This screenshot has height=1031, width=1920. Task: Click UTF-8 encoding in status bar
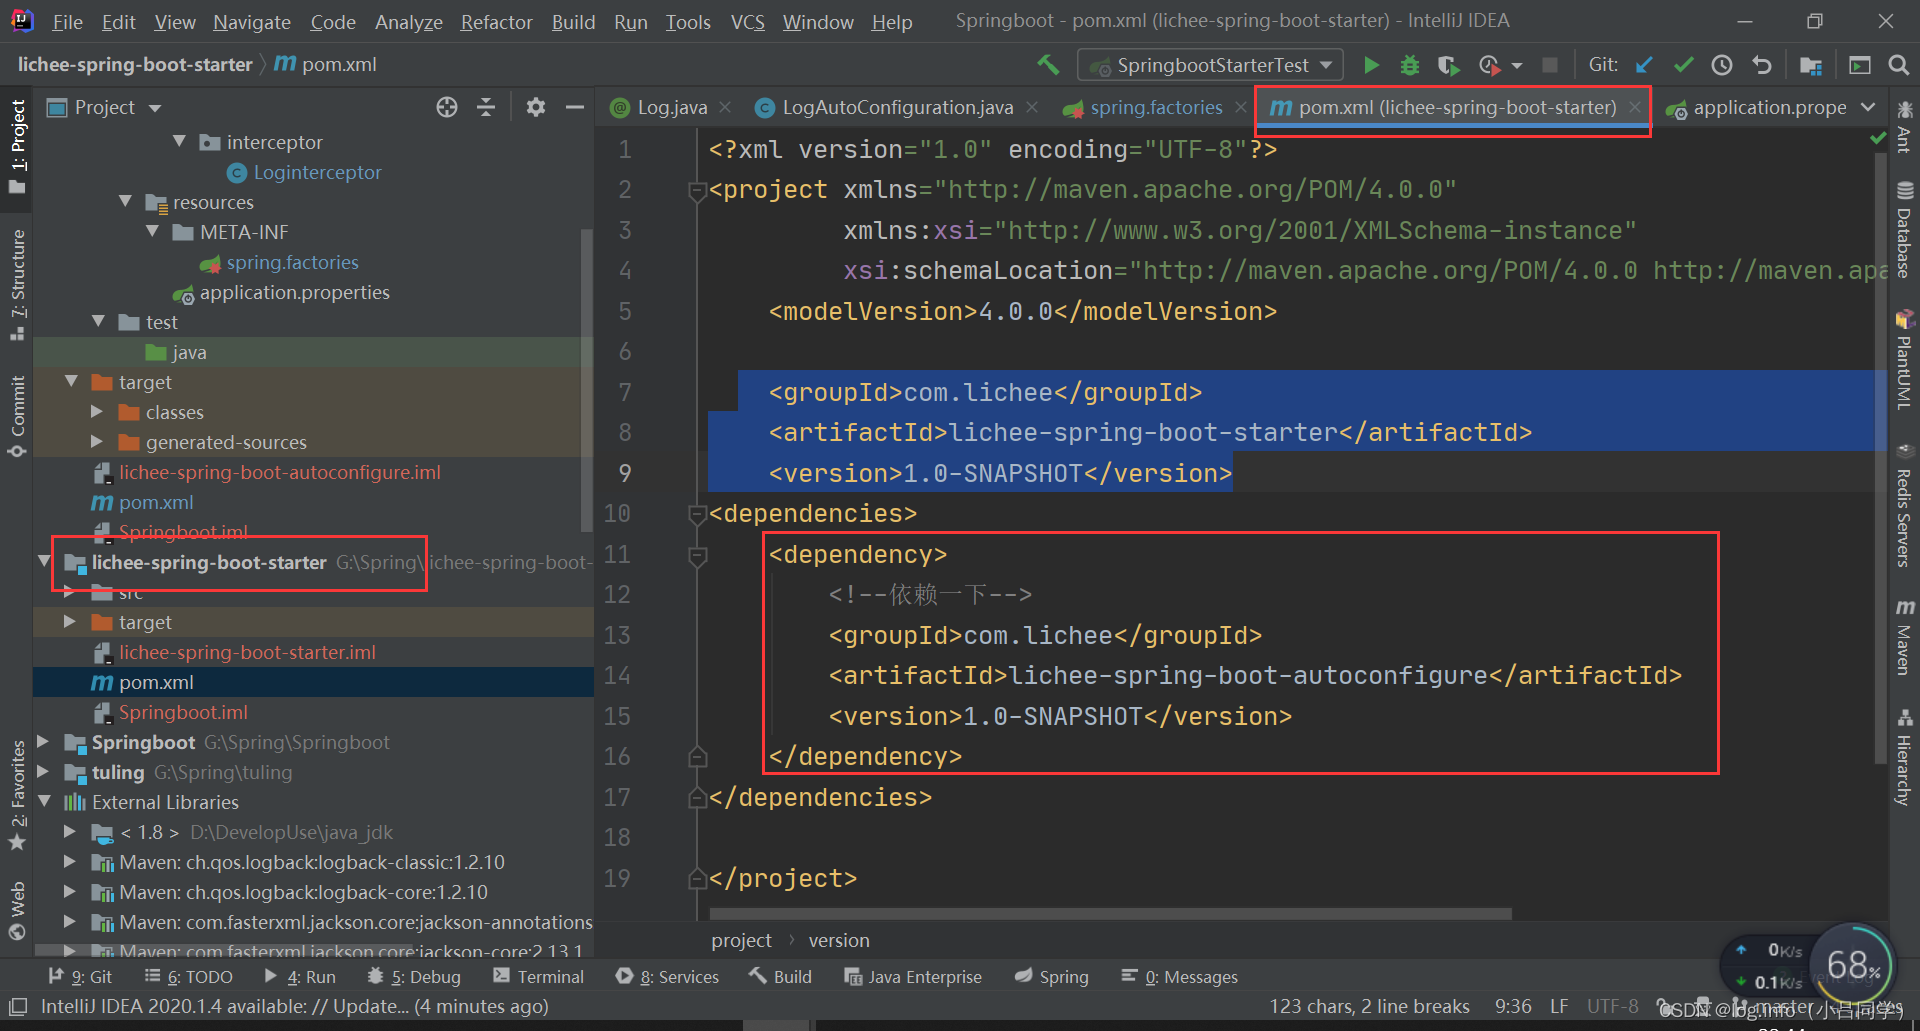click(x=1612, y=1007)
